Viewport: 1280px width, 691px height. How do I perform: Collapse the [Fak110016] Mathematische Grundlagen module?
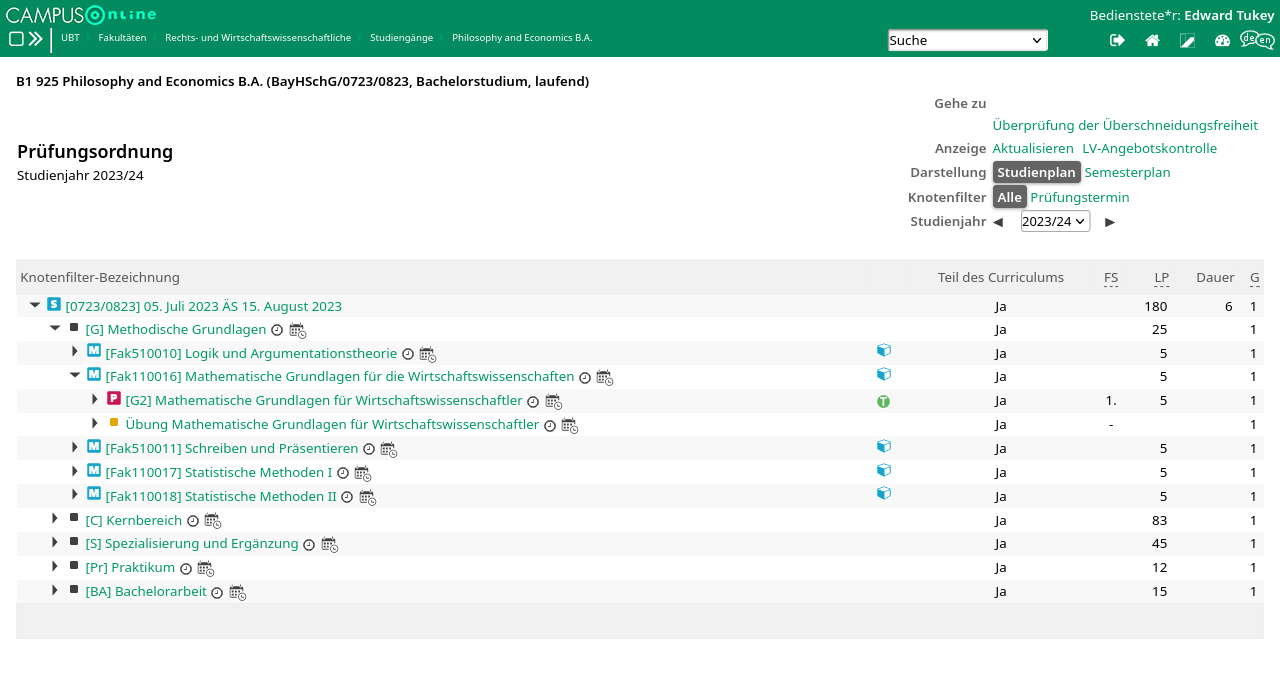coord(75,375)
